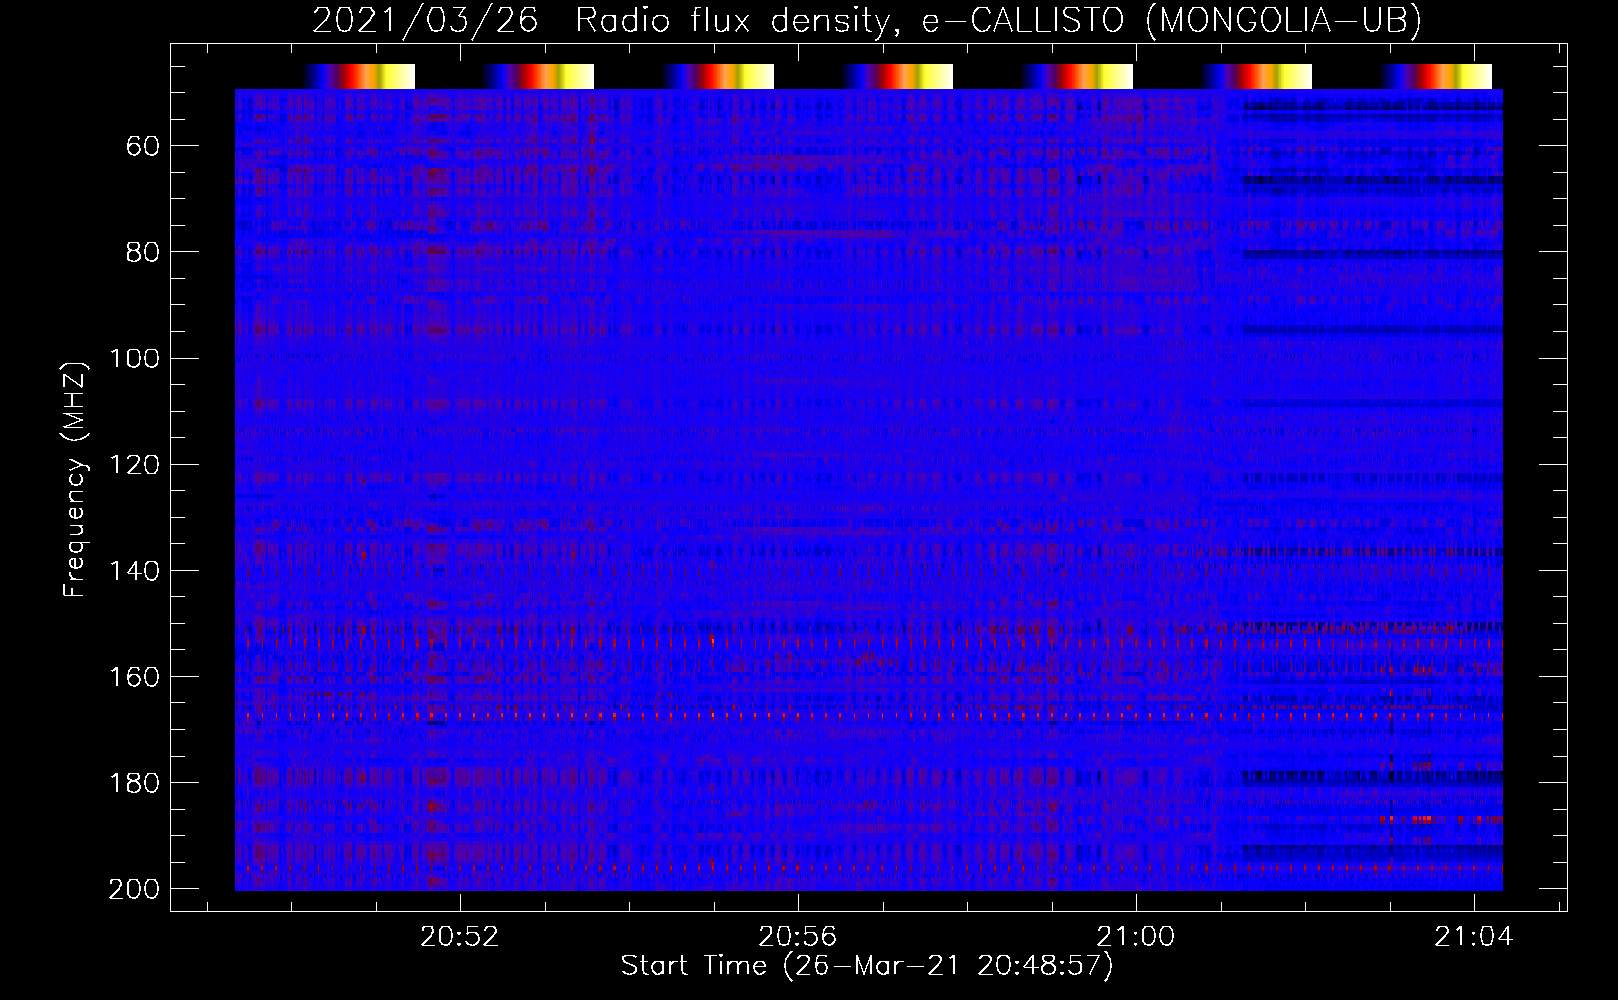Click the 60 MHz frequency tick label
Screen dimensions: 1618x1000
[x=143, y=146]
